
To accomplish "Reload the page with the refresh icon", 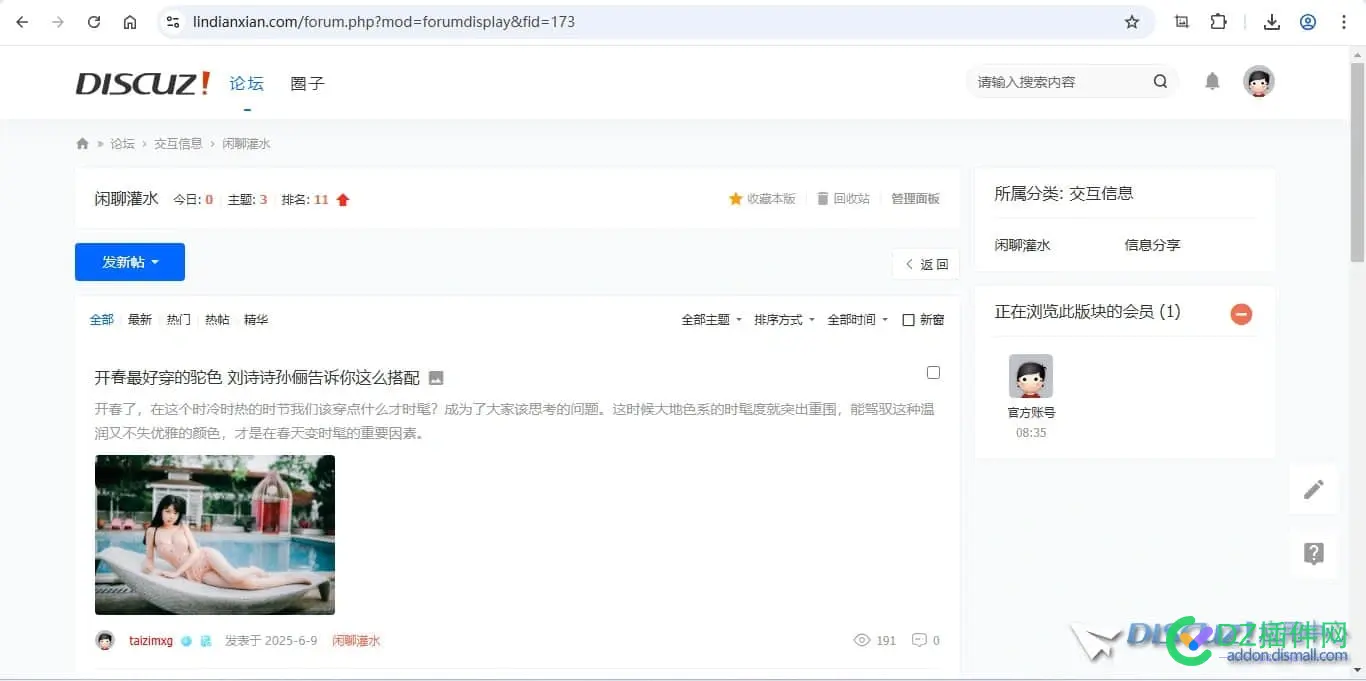I will coord(94,22).
